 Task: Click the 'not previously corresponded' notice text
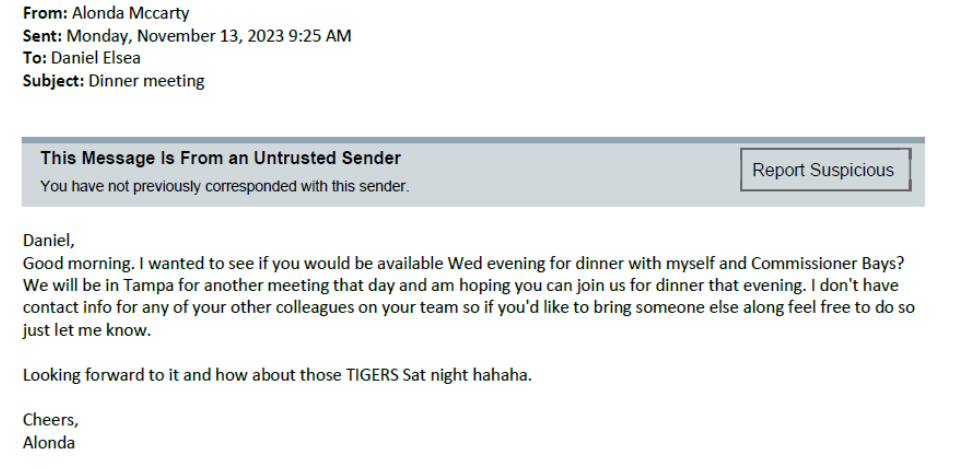click(224, 186)
